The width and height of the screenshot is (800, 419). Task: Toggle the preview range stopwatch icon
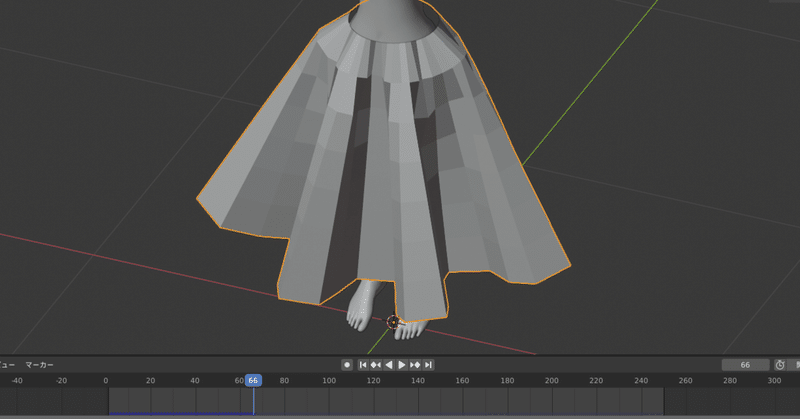[780, 365]
